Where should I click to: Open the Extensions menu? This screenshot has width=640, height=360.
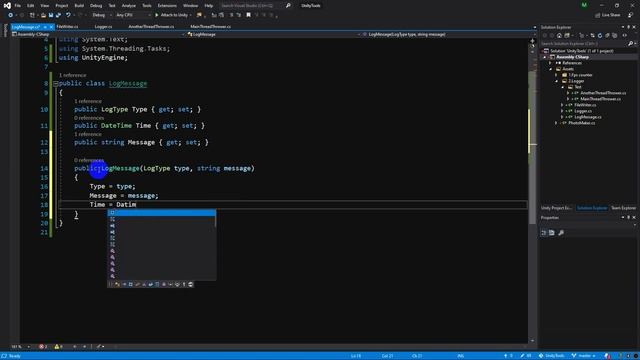tap(167, 6)
